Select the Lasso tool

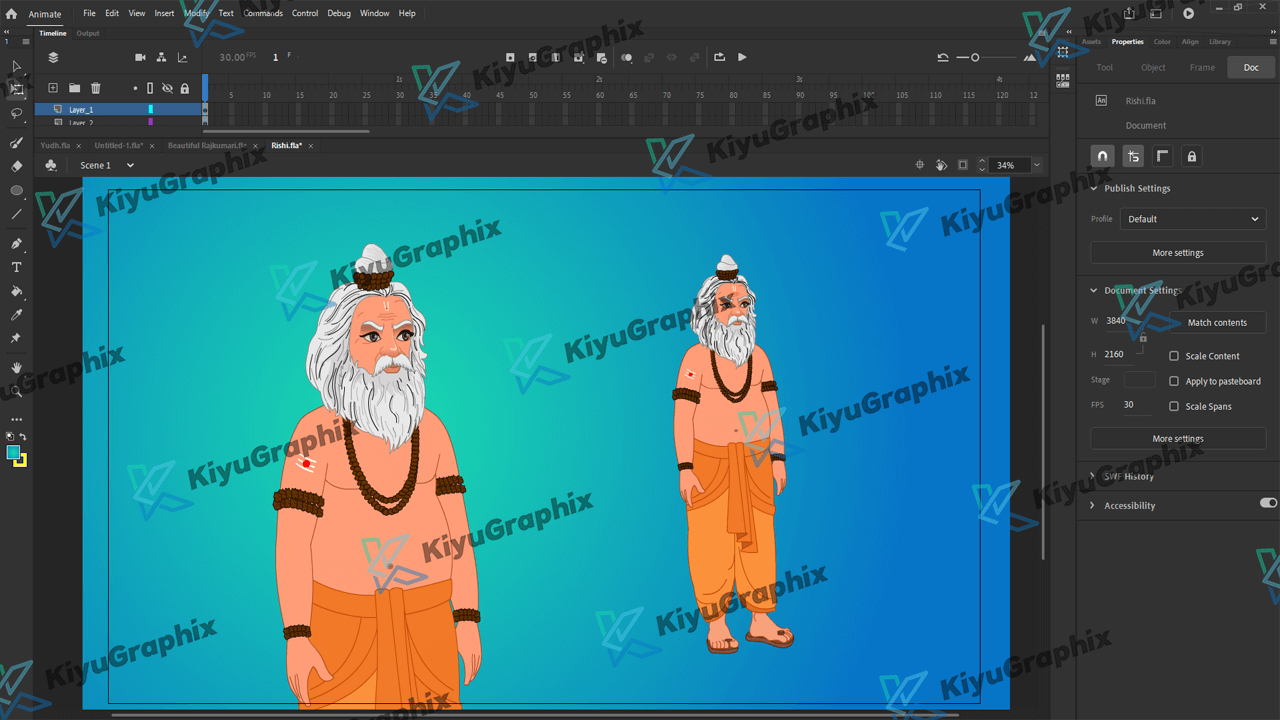point(16,113)
